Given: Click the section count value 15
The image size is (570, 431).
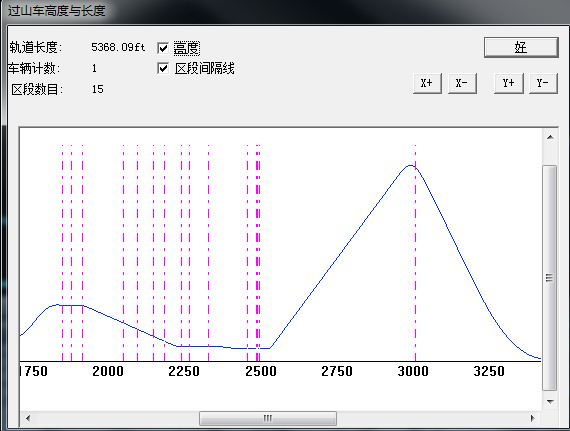Looking at the screenshot, I should pyautogui.click(x=97, y=89).
